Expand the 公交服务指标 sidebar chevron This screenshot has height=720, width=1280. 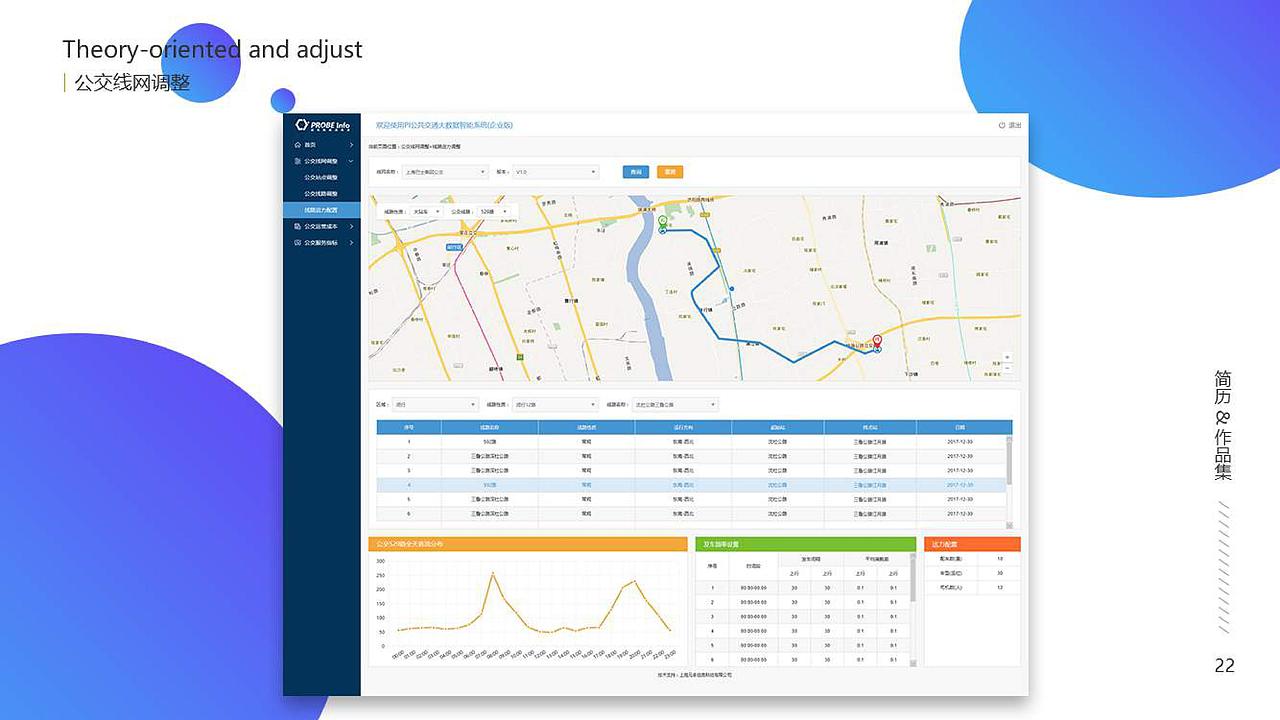[x=351, y=242]
